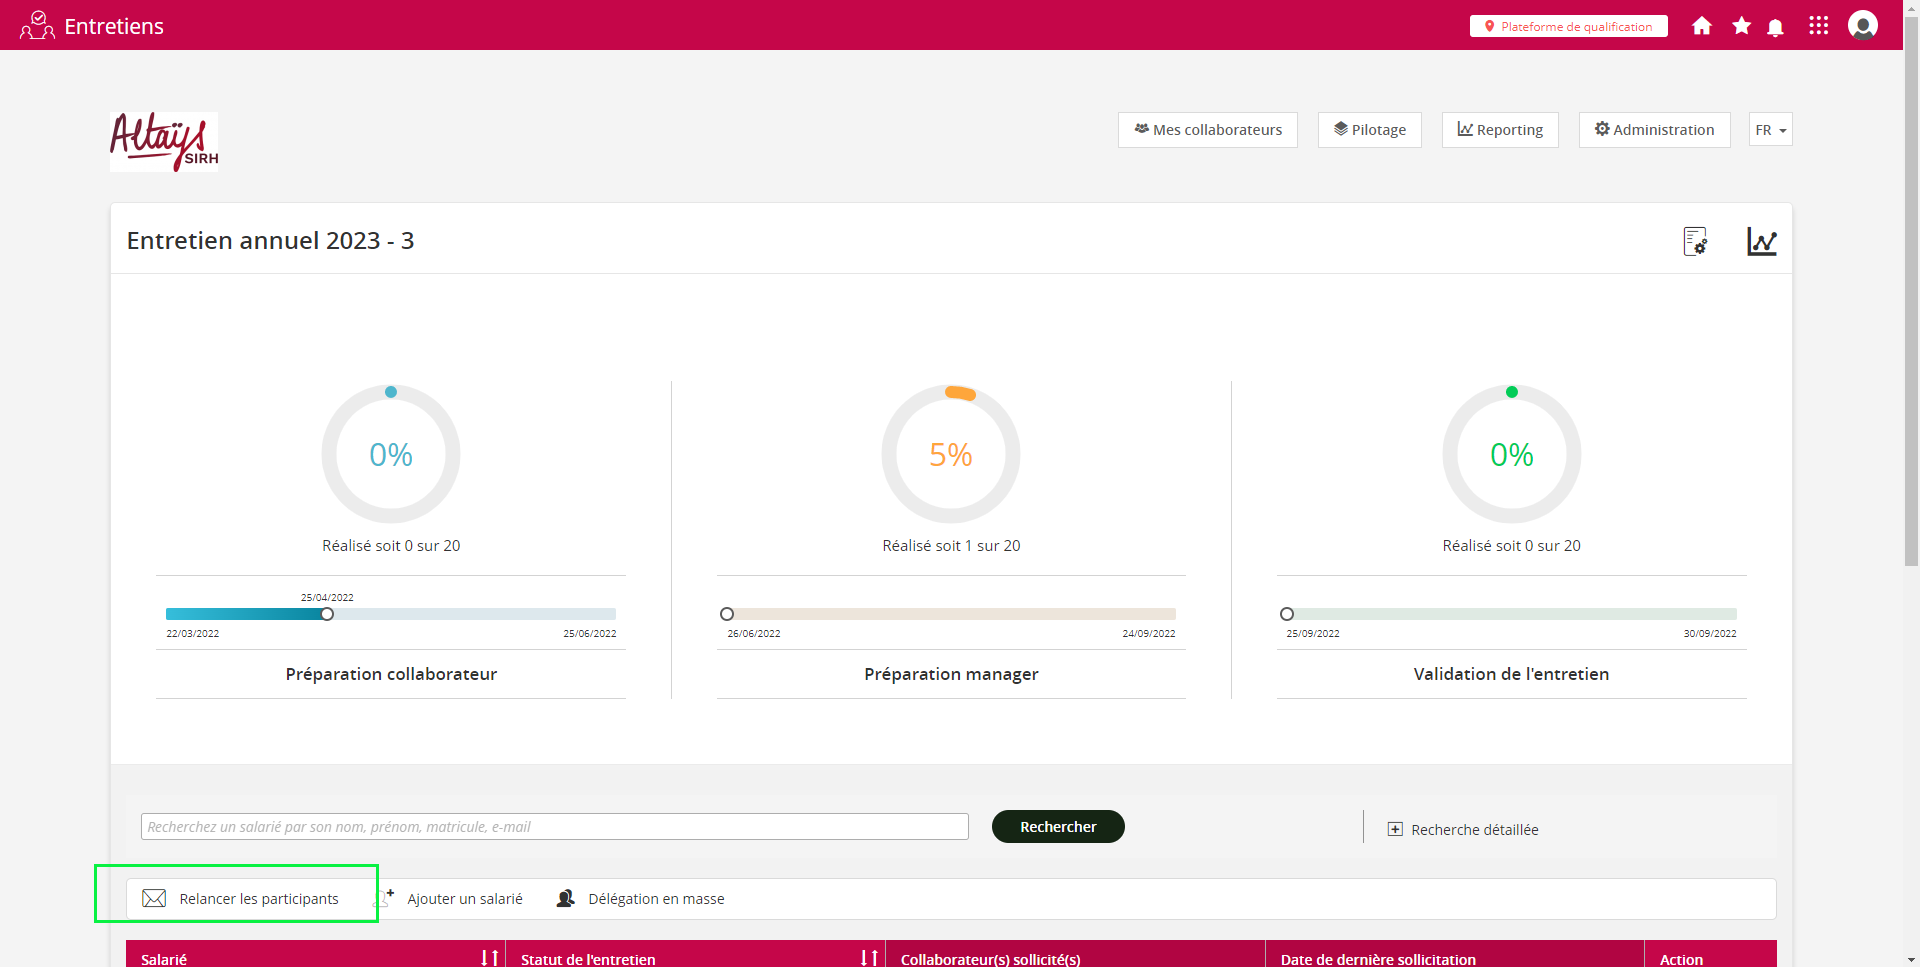The image size is (1920, 967).
Task: Open Mes collaborateurs menu
Action: point(1207,130)
